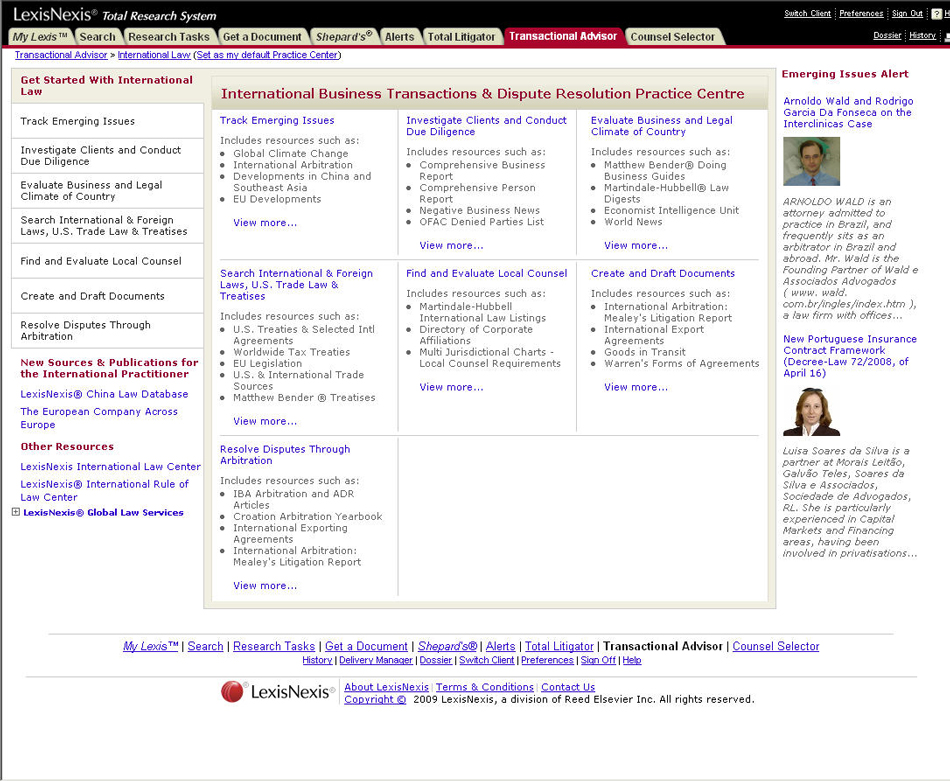
Task: Open The European Company Across Europe link
Action: [99, 418]
